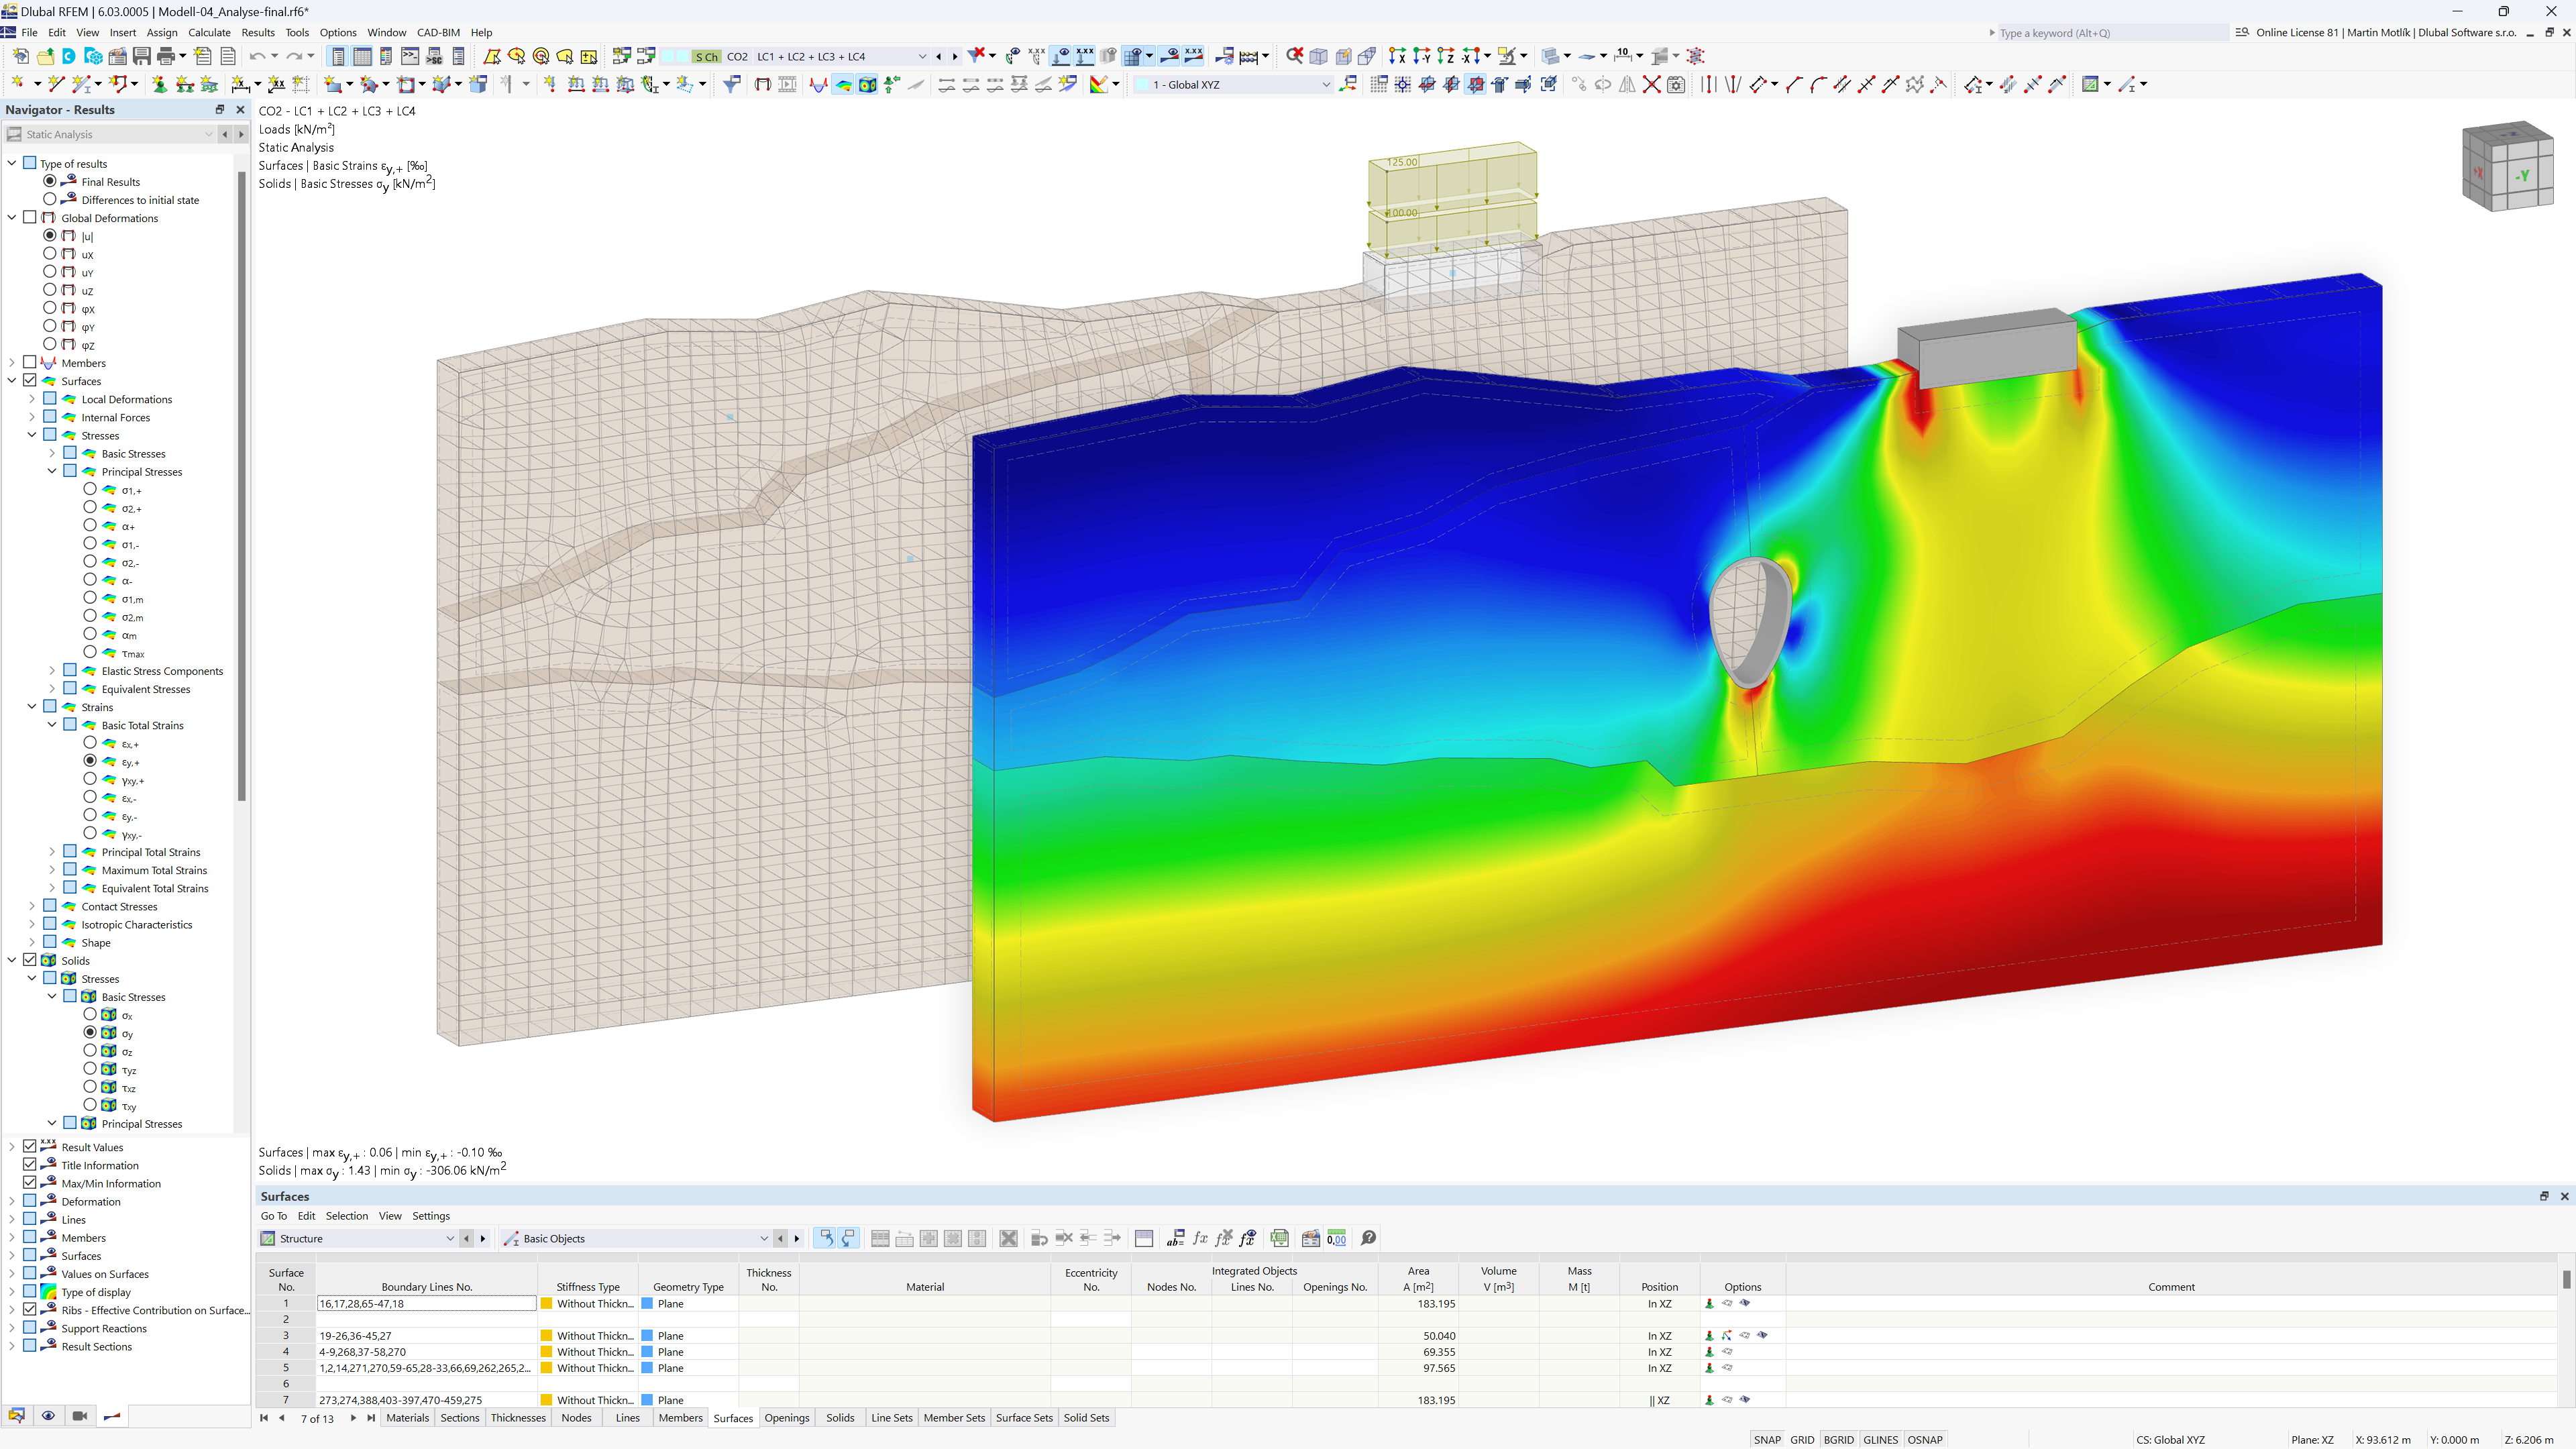Select the Structure display mode dropdown

coord(451,1238)
